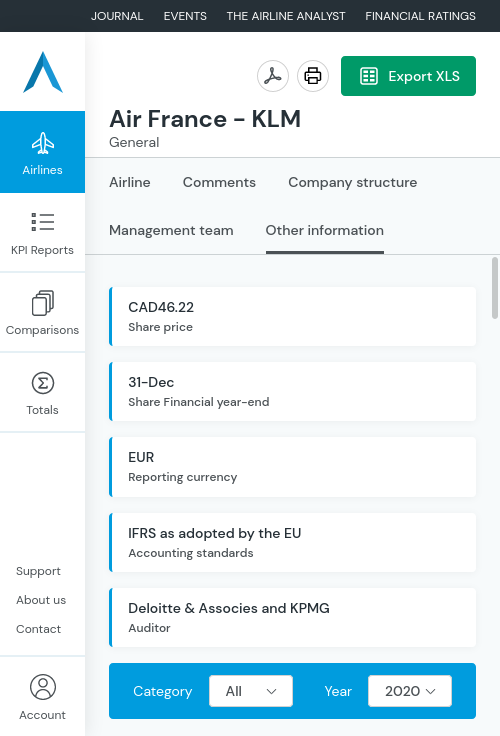Screen dimensions: 500x736
Task: Open the Management team tab
Action: pos(171,230)
